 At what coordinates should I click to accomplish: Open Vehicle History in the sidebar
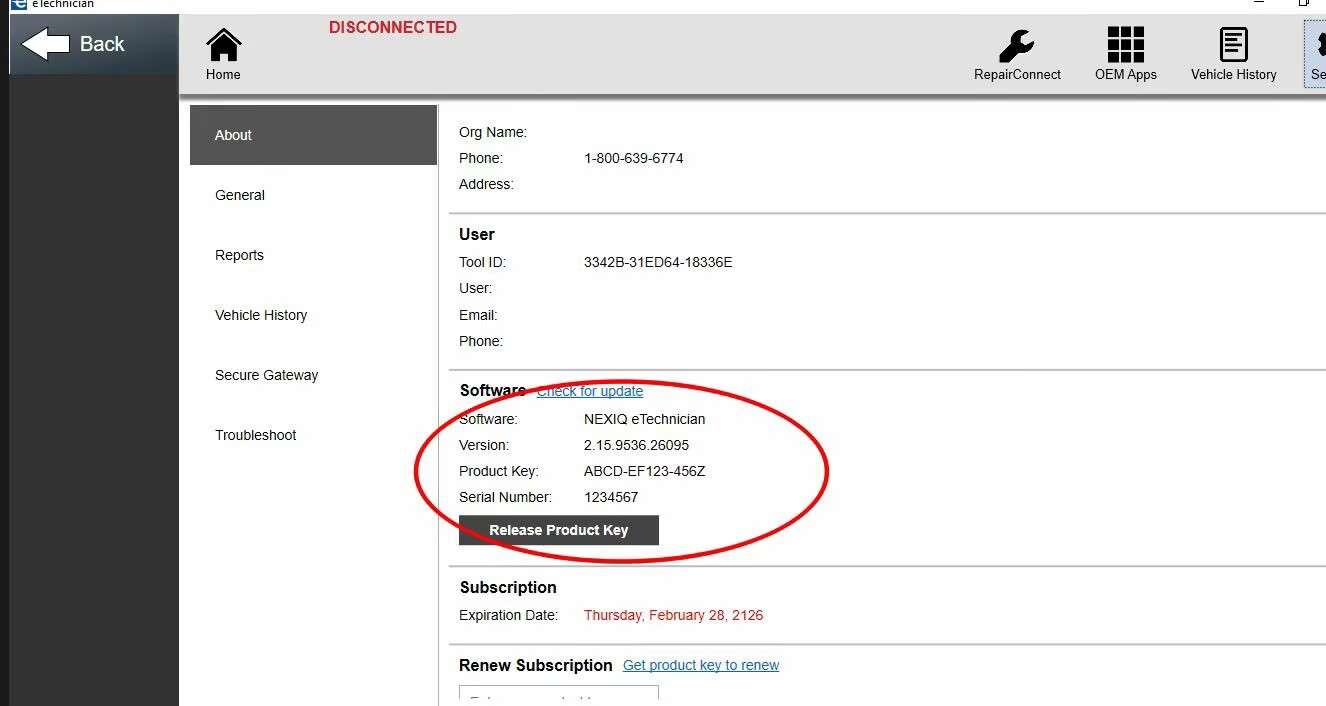click(x=313, y=315)
